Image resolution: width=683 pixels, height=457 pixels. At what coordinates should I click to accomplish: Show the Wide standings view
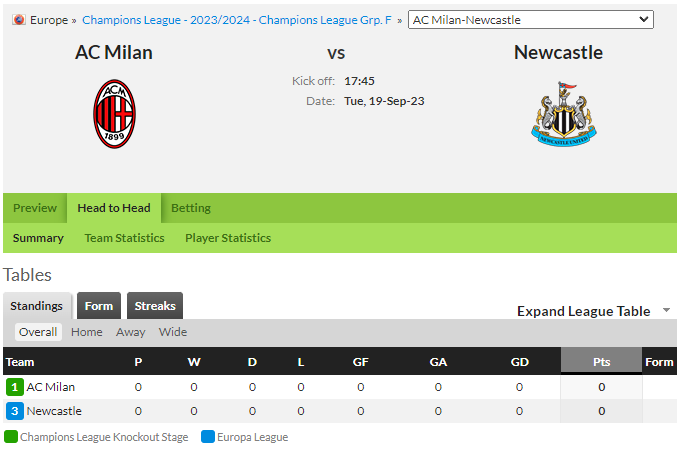[x=173, y=332]
